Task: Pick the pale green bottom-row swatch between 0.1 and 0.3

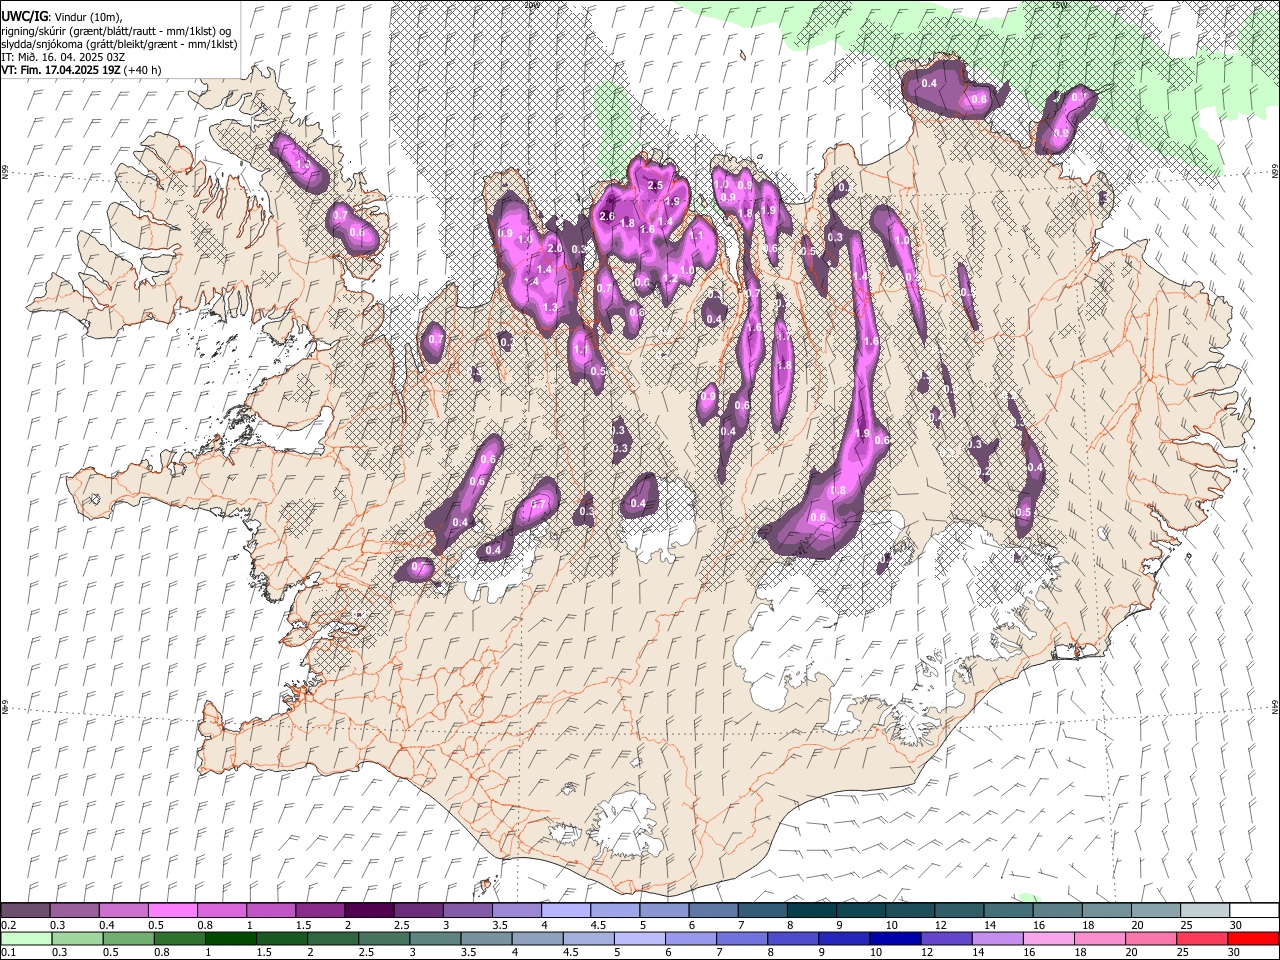Action: (25, 938)
